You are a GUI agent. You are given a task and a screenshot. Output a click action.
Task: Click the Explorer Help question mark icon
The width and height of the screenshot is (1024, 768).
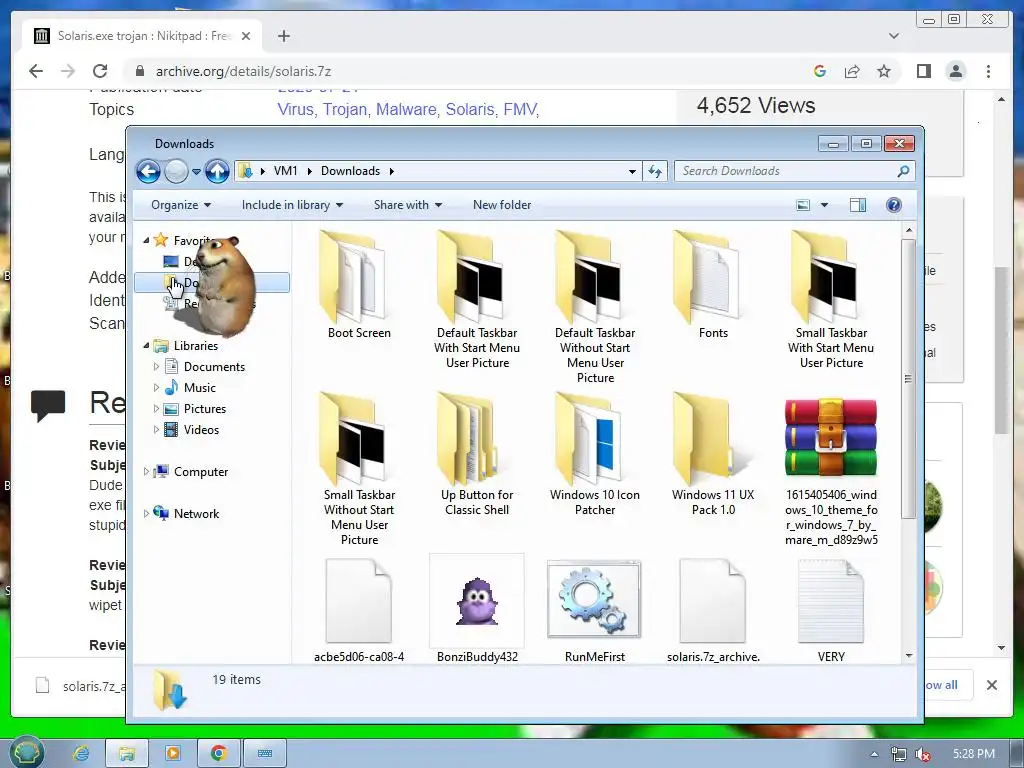(x=893, y=205)
